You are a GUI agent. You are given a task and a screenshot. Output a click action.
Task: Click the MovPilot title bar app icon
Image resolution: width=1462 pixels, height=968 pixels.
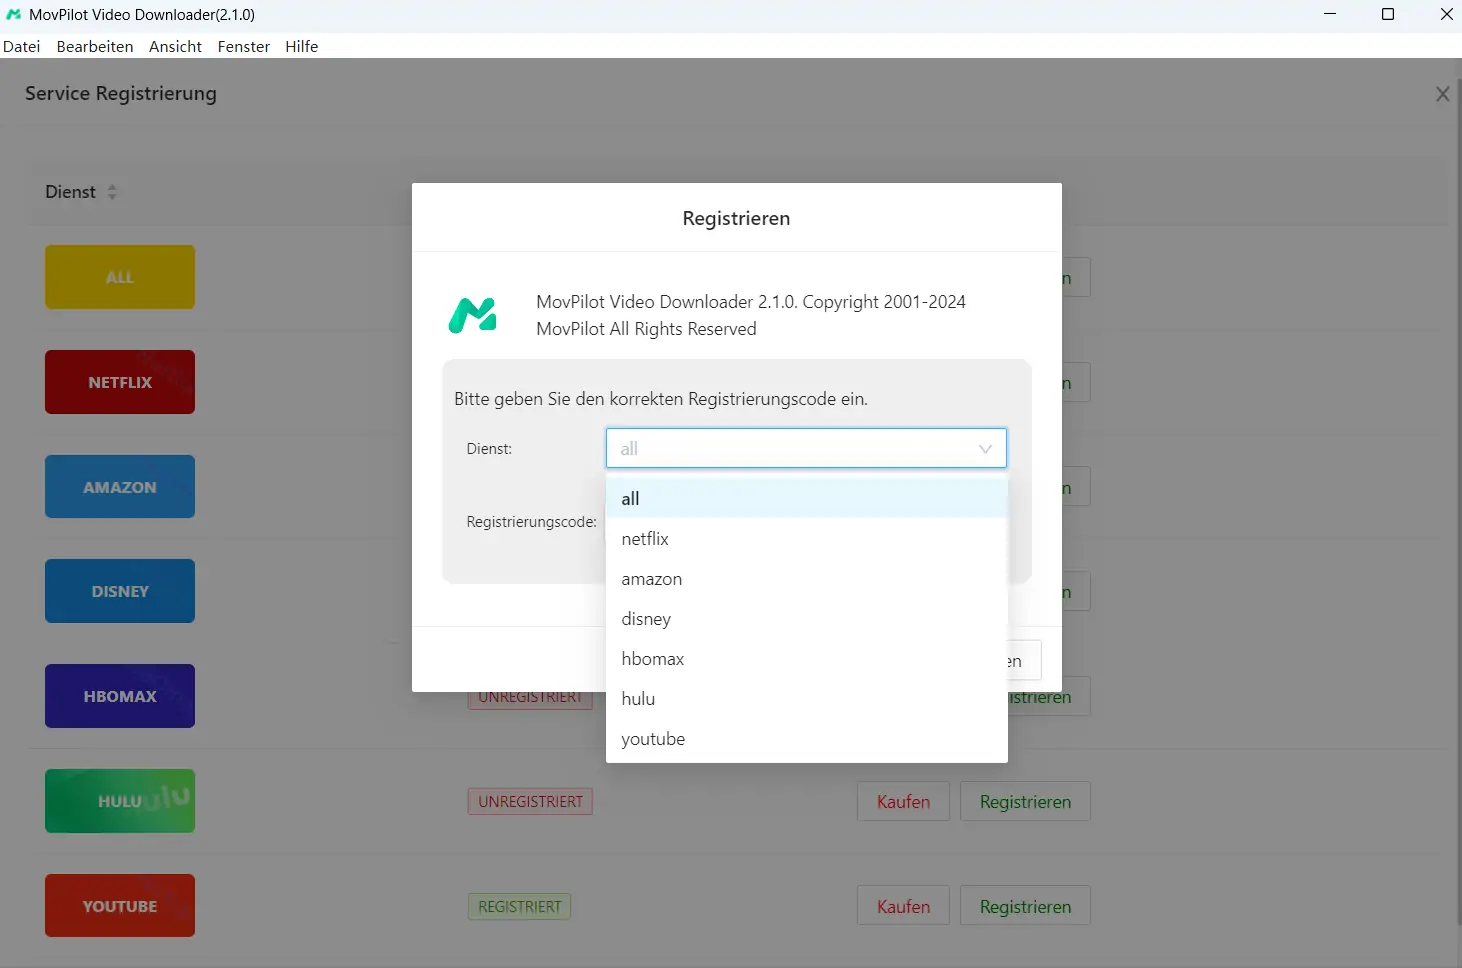click(13, 14)
